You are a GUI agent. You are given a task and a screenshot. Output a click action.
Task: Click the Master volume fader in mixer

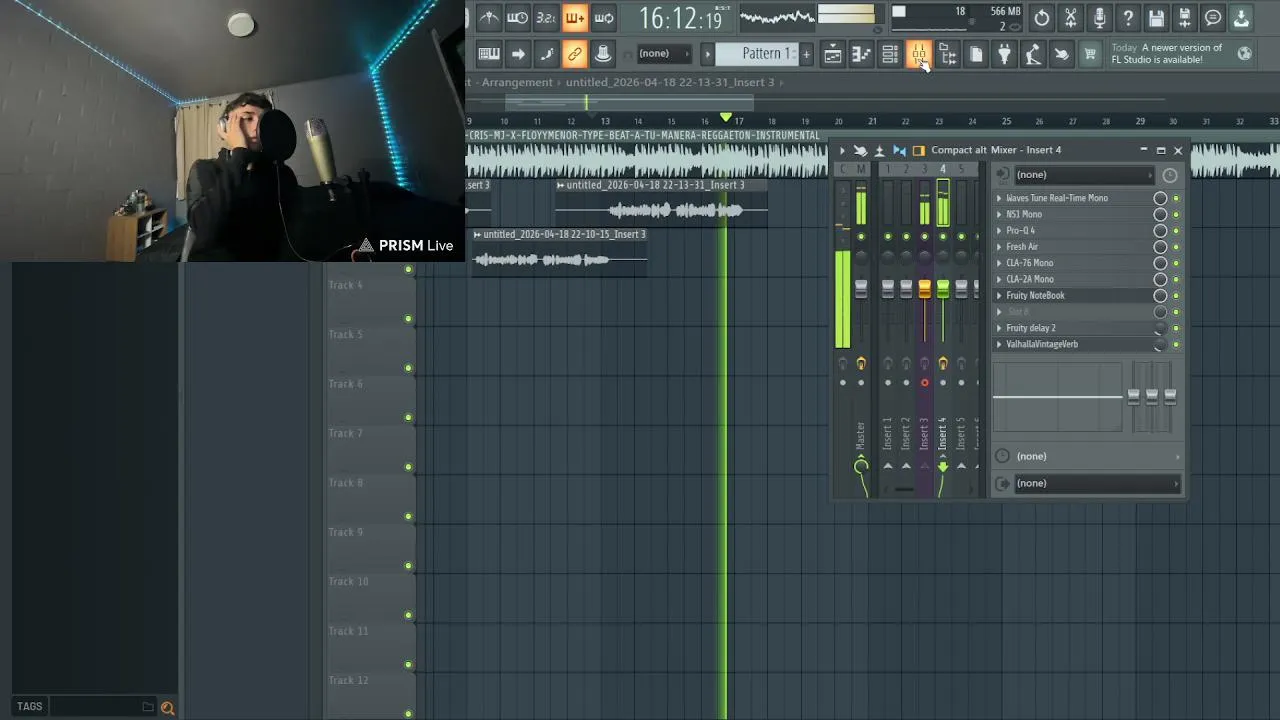[x=861, y=289]
